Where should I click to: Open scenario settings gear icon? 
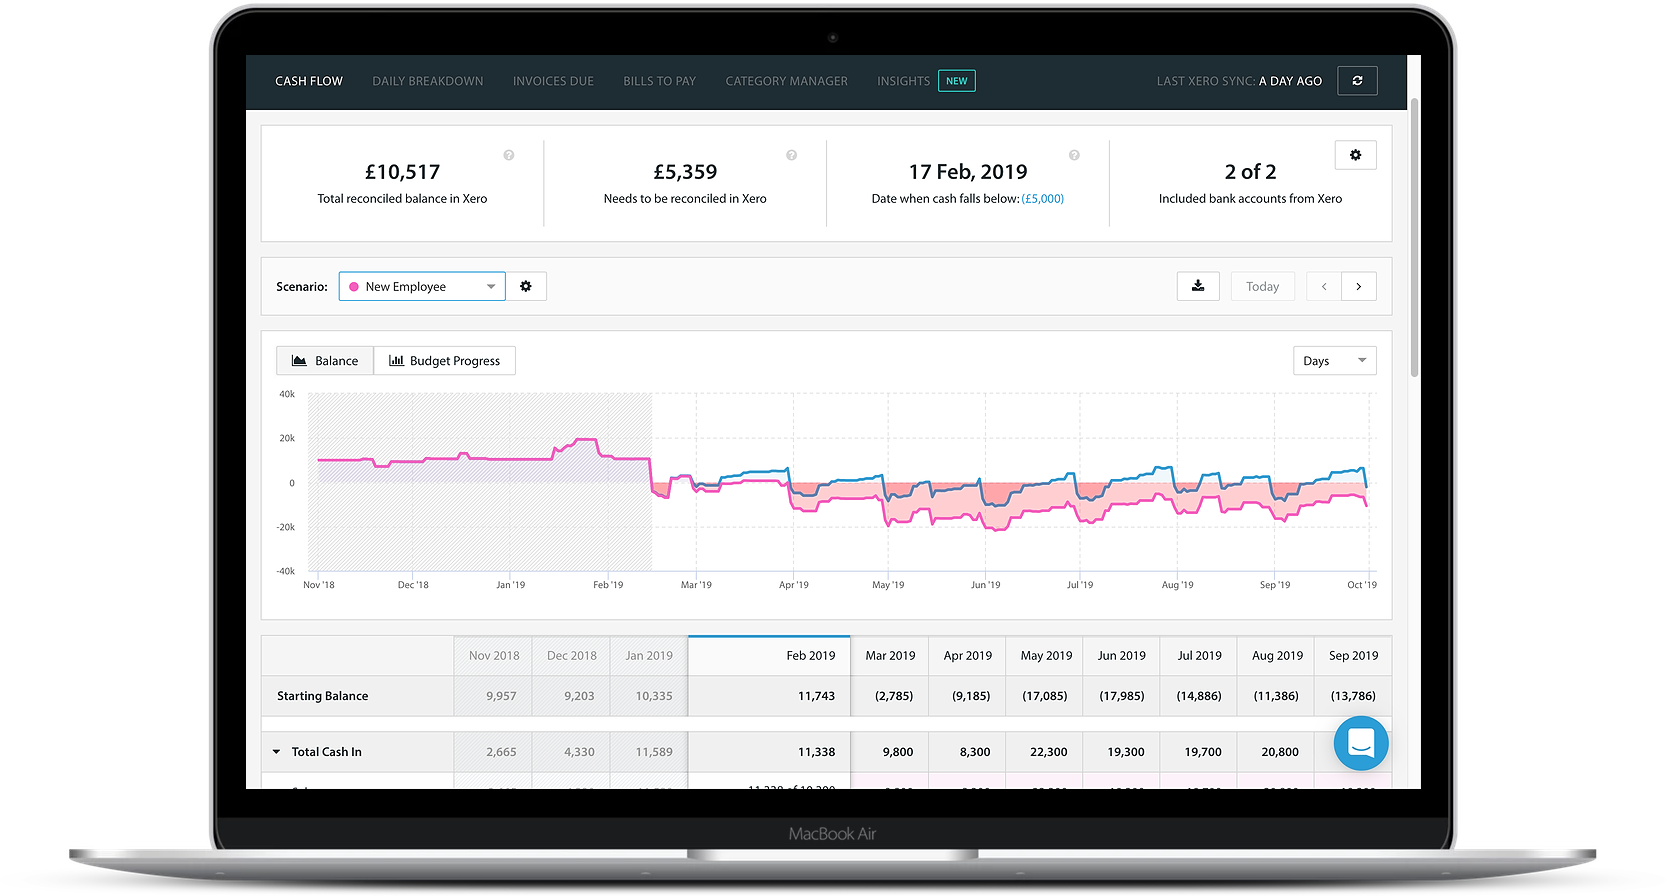click(x=526, y=287)
